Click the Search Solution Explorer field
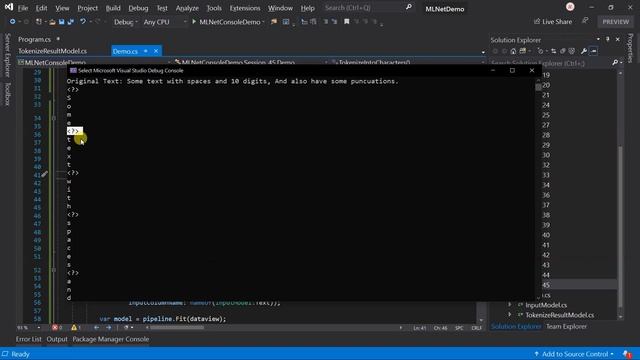 point(550,63)
